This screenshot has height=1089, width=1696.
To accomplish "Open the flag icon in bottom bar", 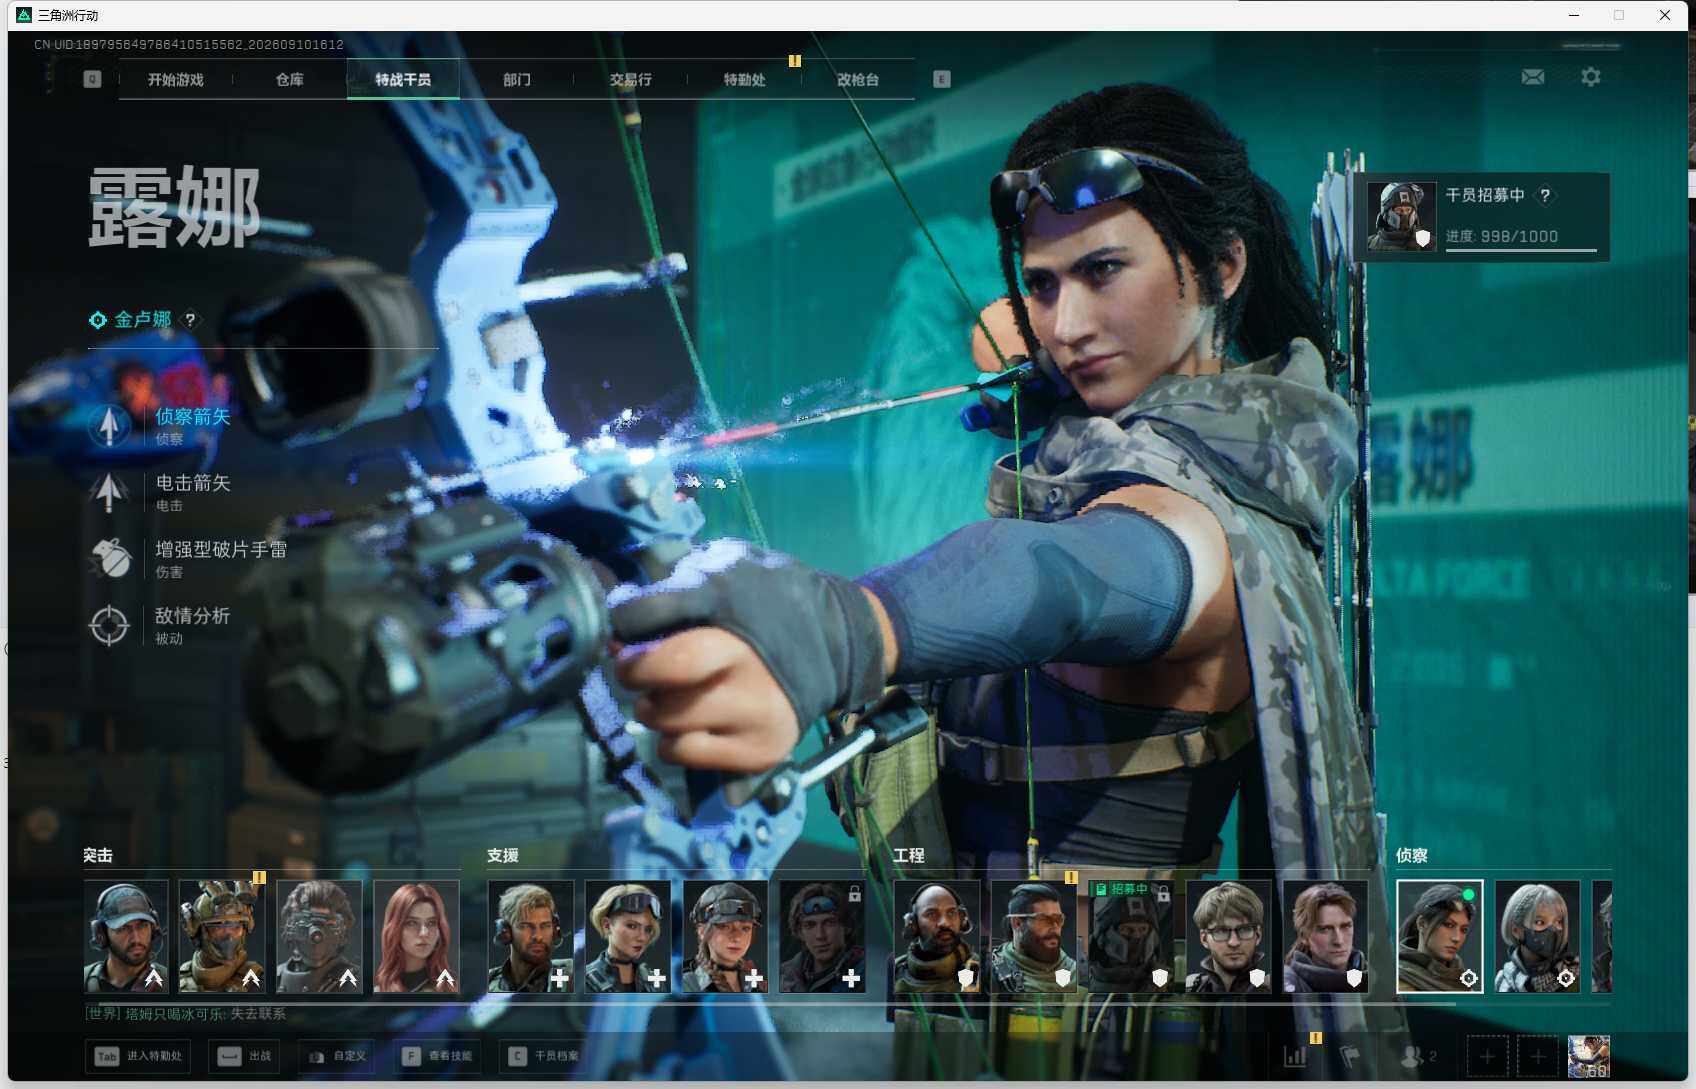I will click(x=1350, y=1056).
